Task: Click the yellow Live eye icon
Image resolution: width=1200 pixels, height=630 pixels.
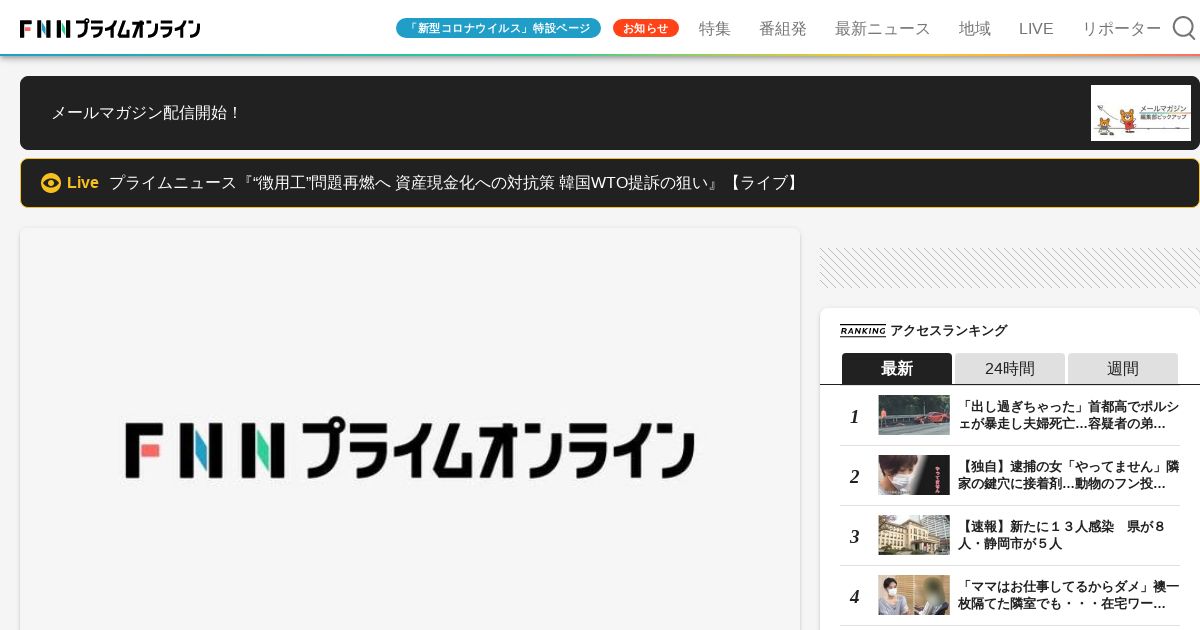Action: coord(51,183)
